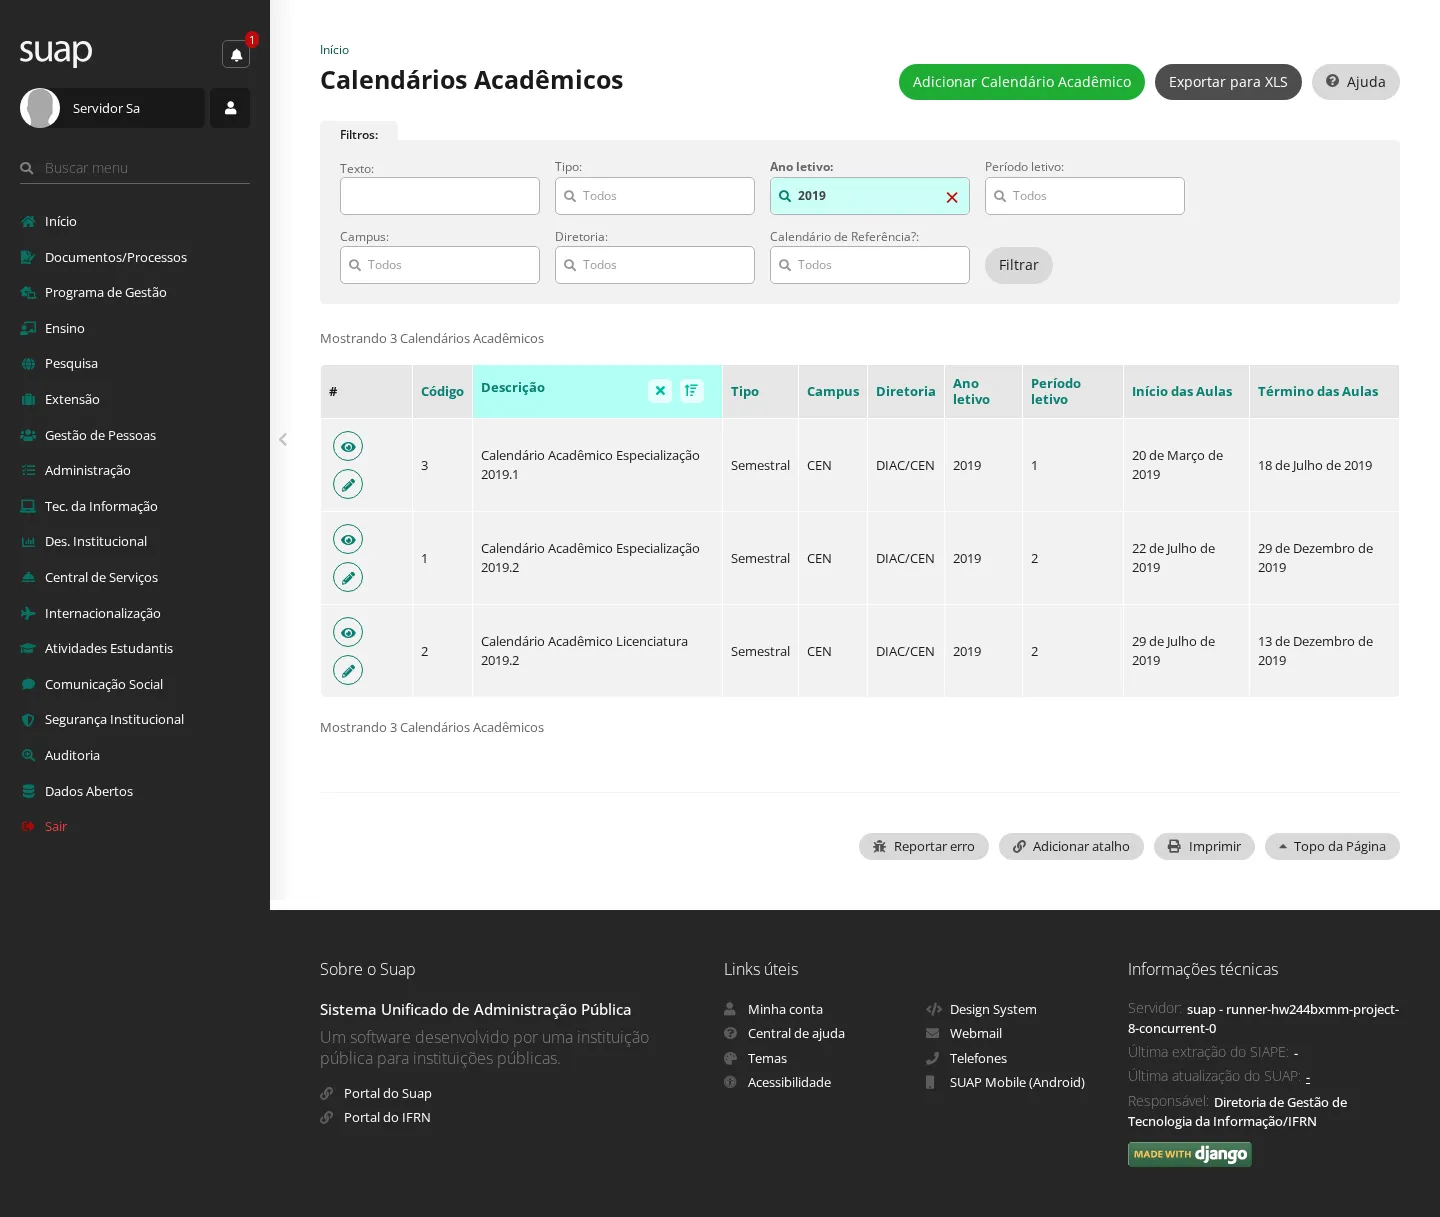Viewport: 1440px width, 1217px height.
Task: Clear the 2019 Ano letivo filter
Action: pos(952,197)
